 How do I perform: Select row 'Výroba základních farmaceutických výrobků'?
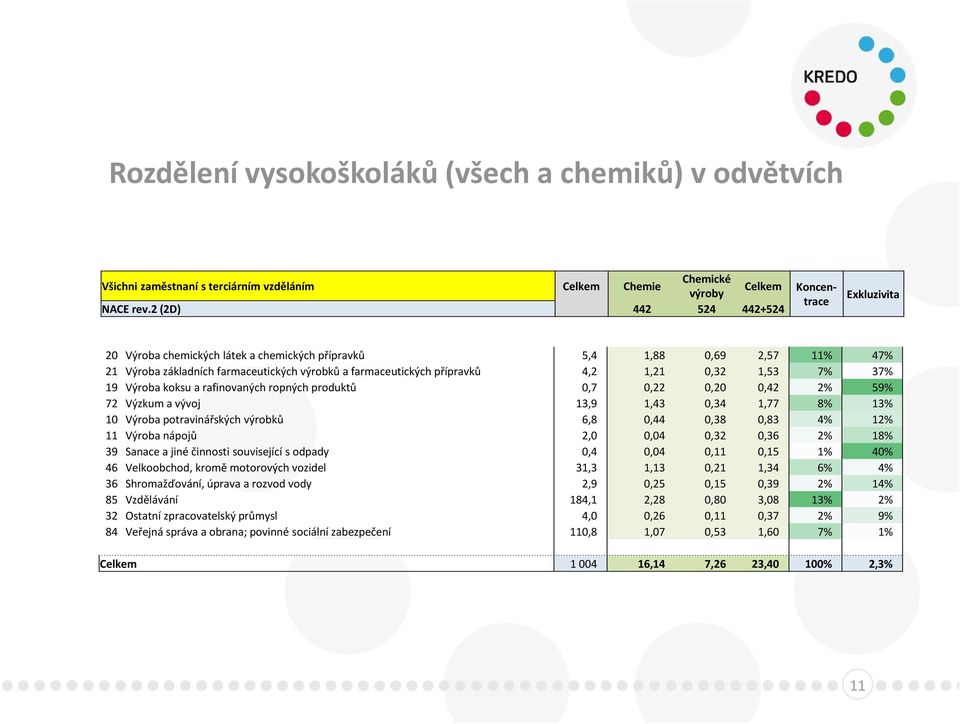501,371
